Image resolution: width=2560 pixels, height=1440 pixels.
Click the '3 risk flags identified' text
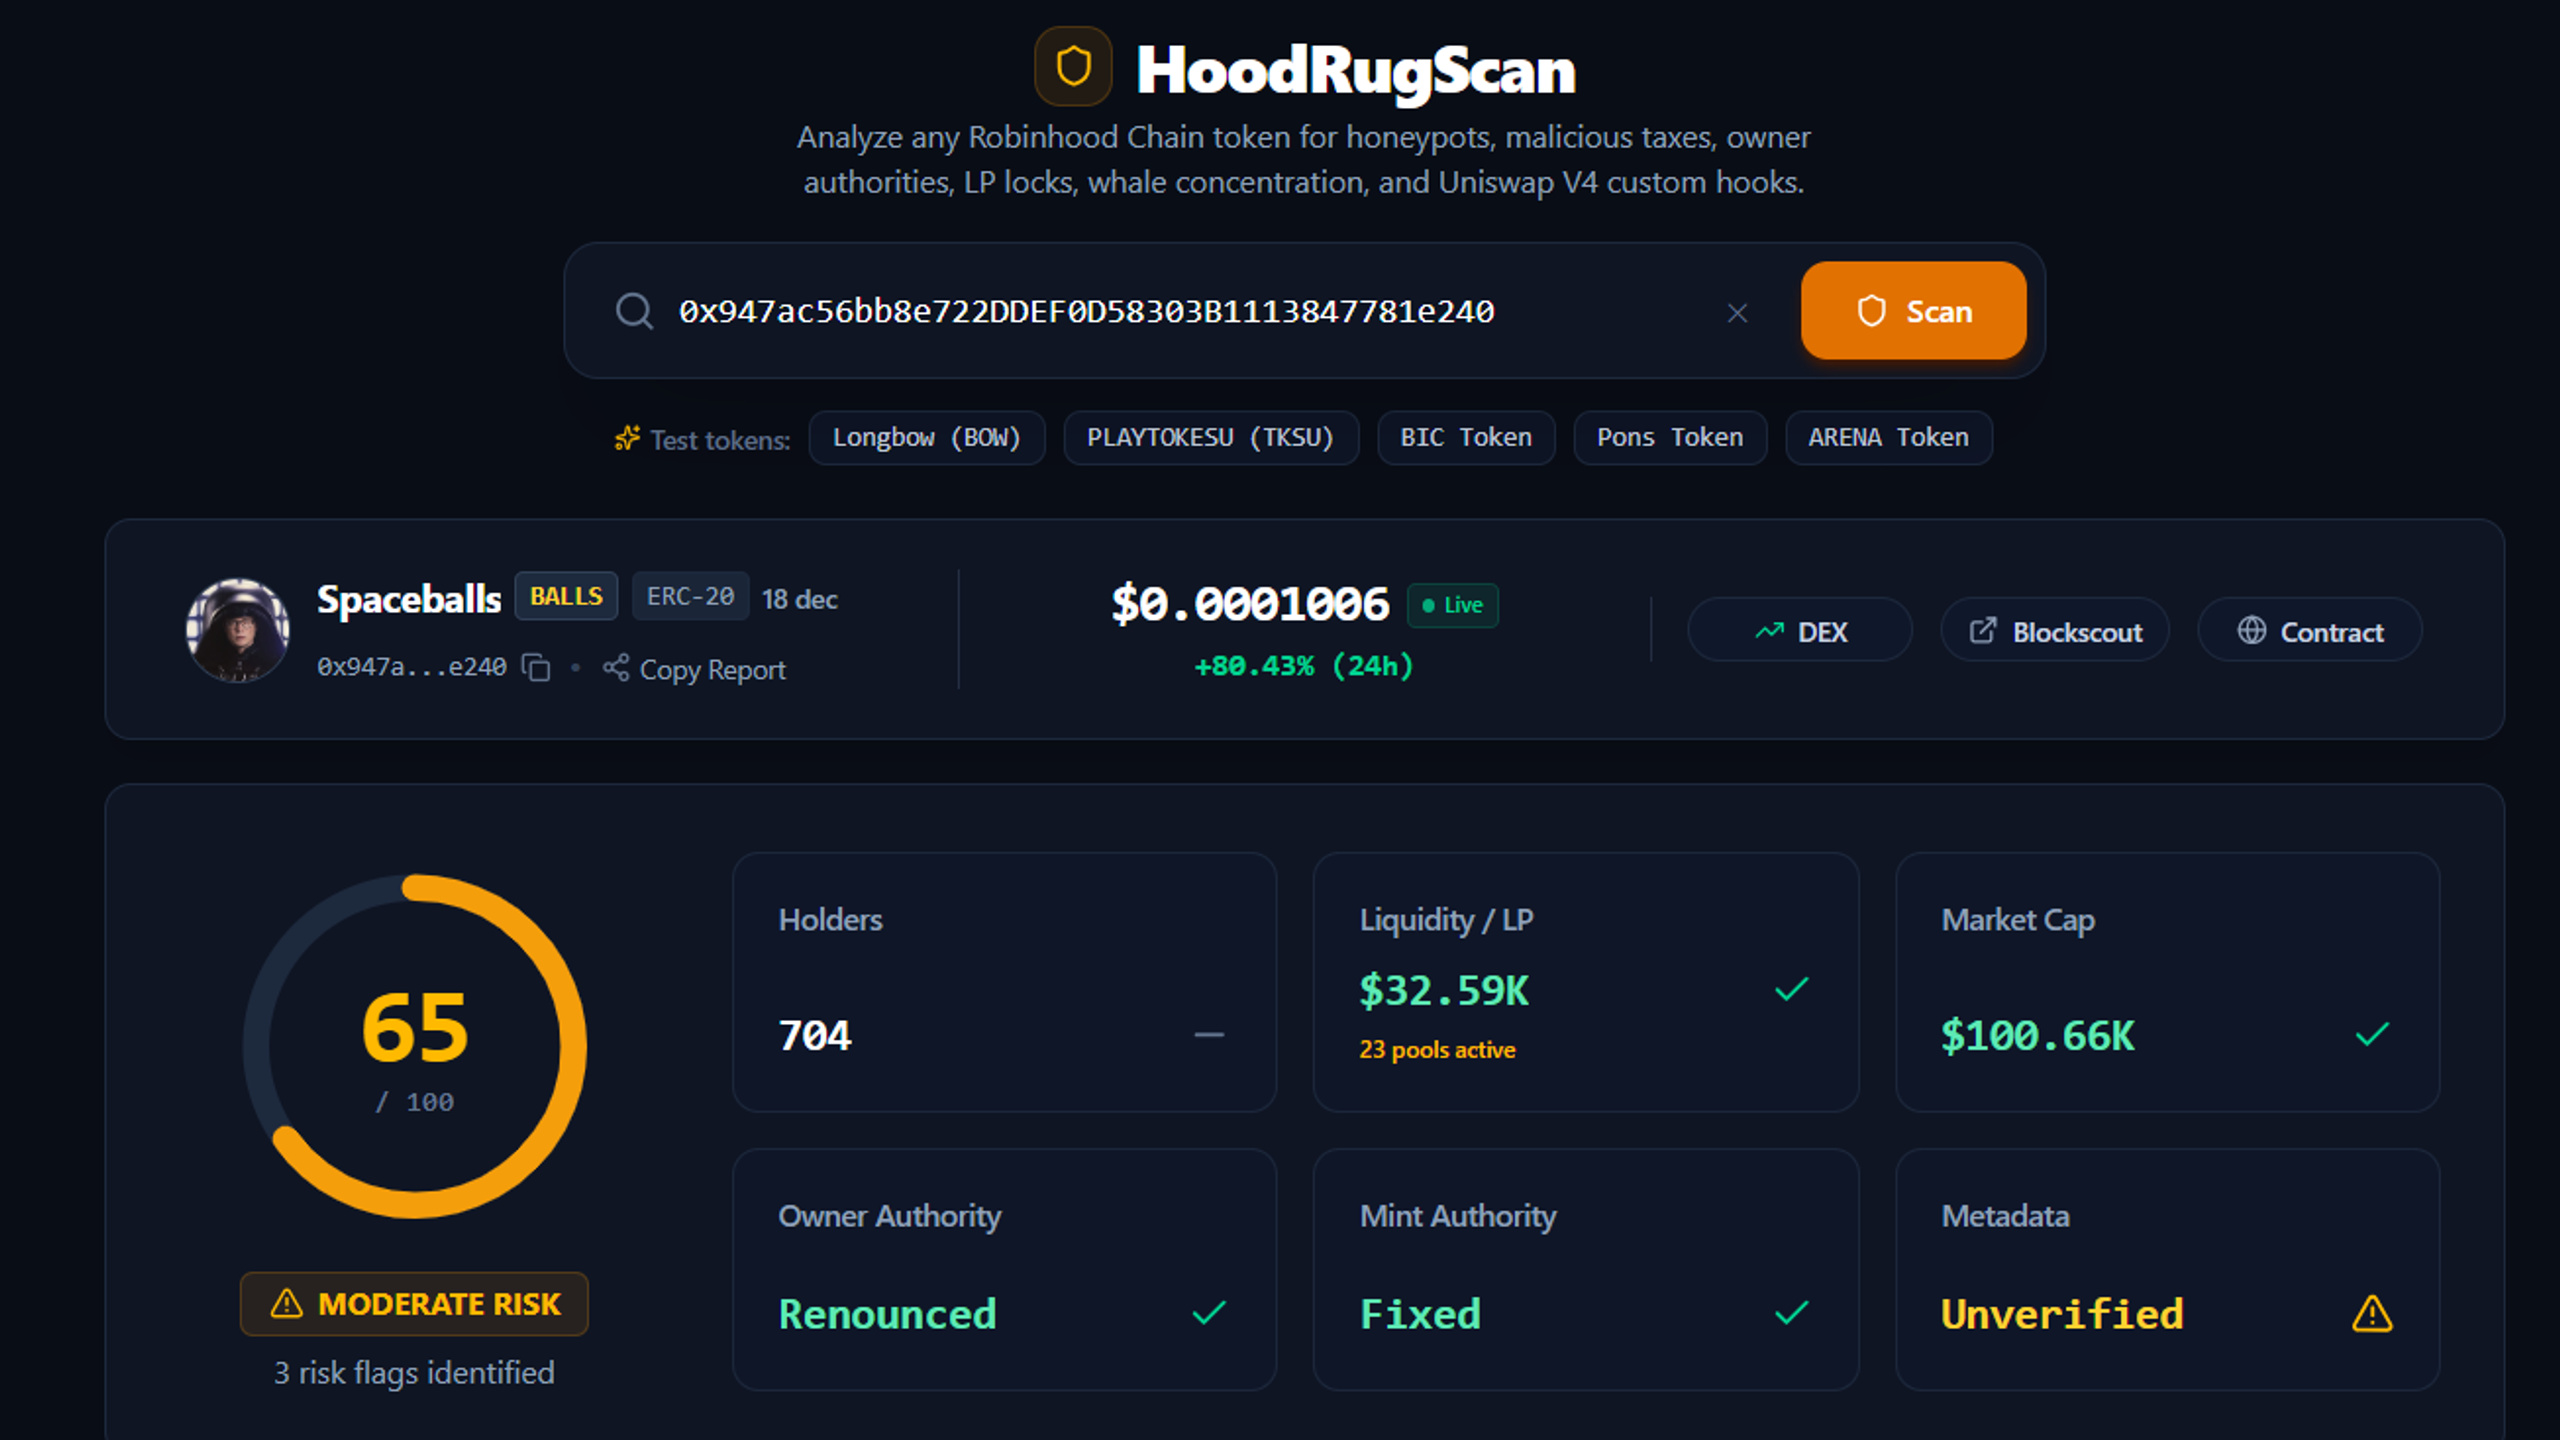(x=414, y=1373)
